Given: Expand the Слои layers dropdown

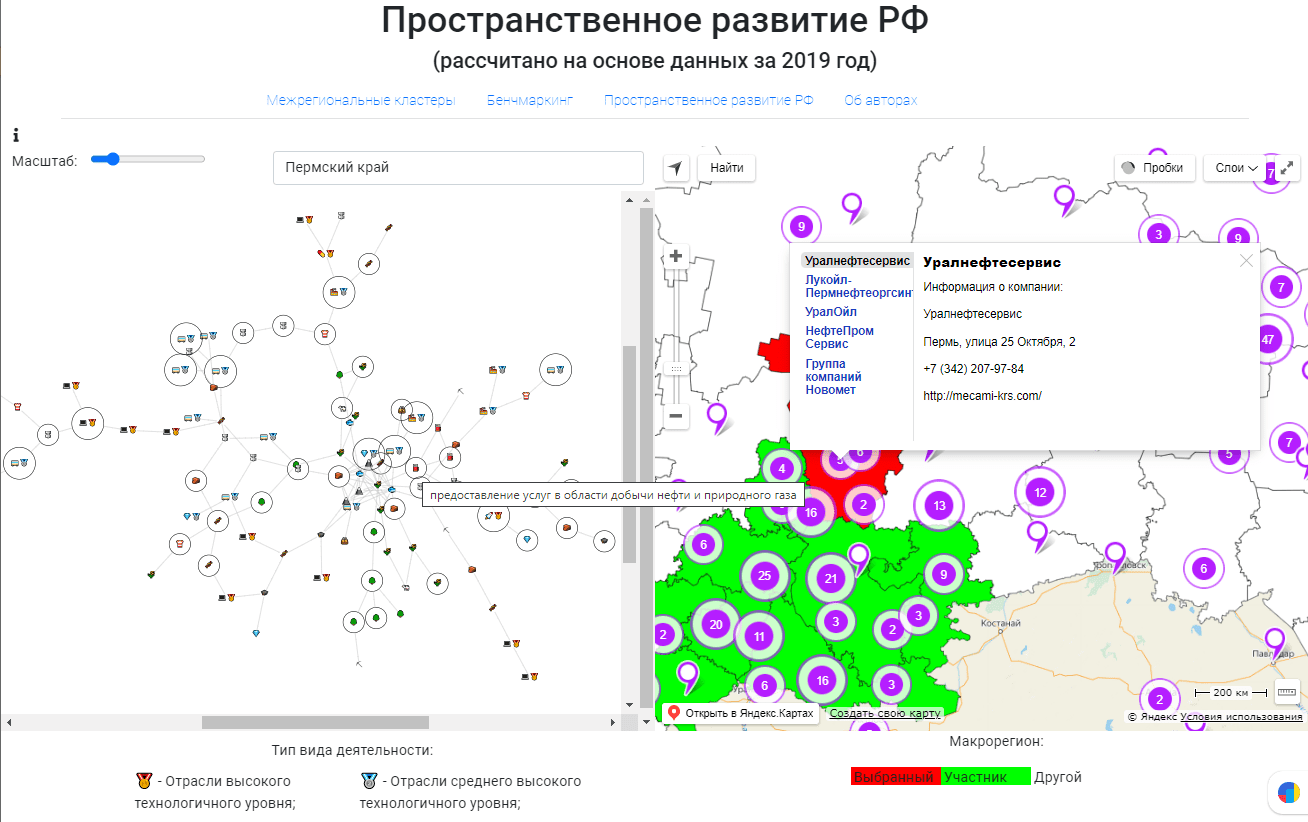Looking at the screenshot, I should [x=1237, y=168].
